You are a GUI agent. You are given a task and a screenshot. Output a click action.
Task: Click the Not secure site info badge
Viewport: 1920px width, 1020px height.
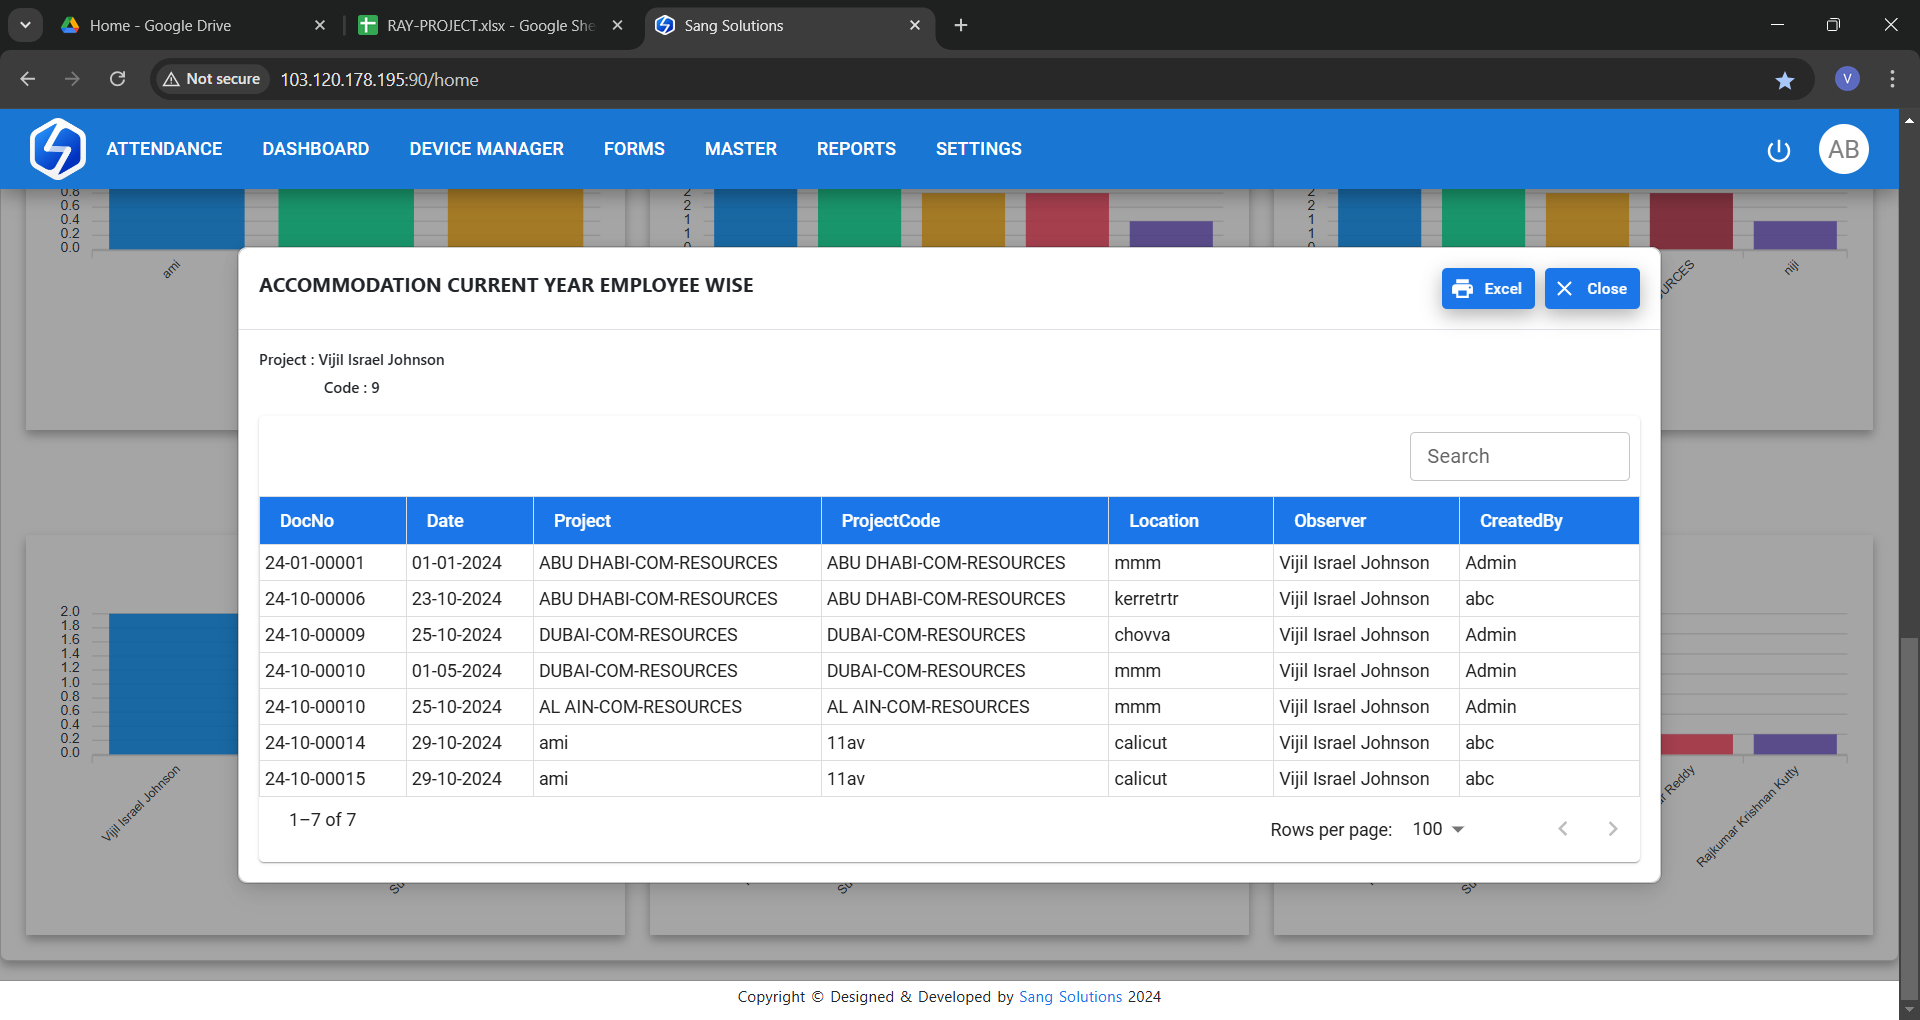point(212,79)
